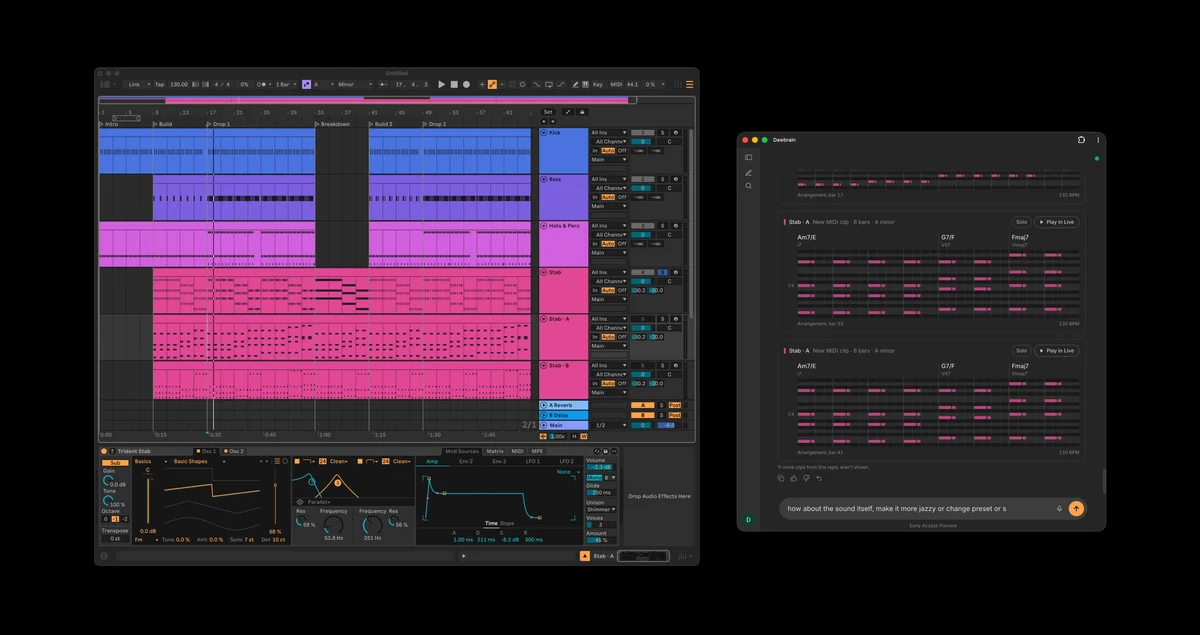Screen dimensions: 1200x635
Task: Open the Shimmer unison dropdown
Action: pos(601,510)
